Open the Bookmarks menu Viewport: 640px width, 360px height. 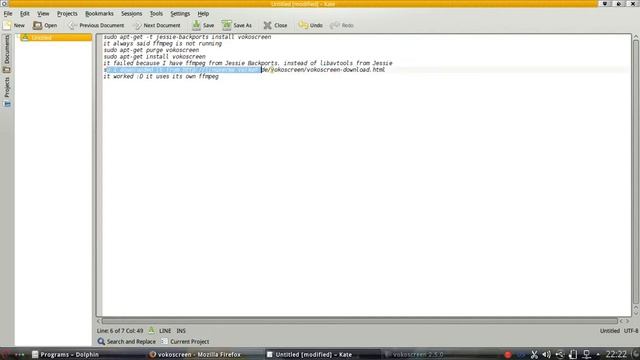click(x=99, y=13)
